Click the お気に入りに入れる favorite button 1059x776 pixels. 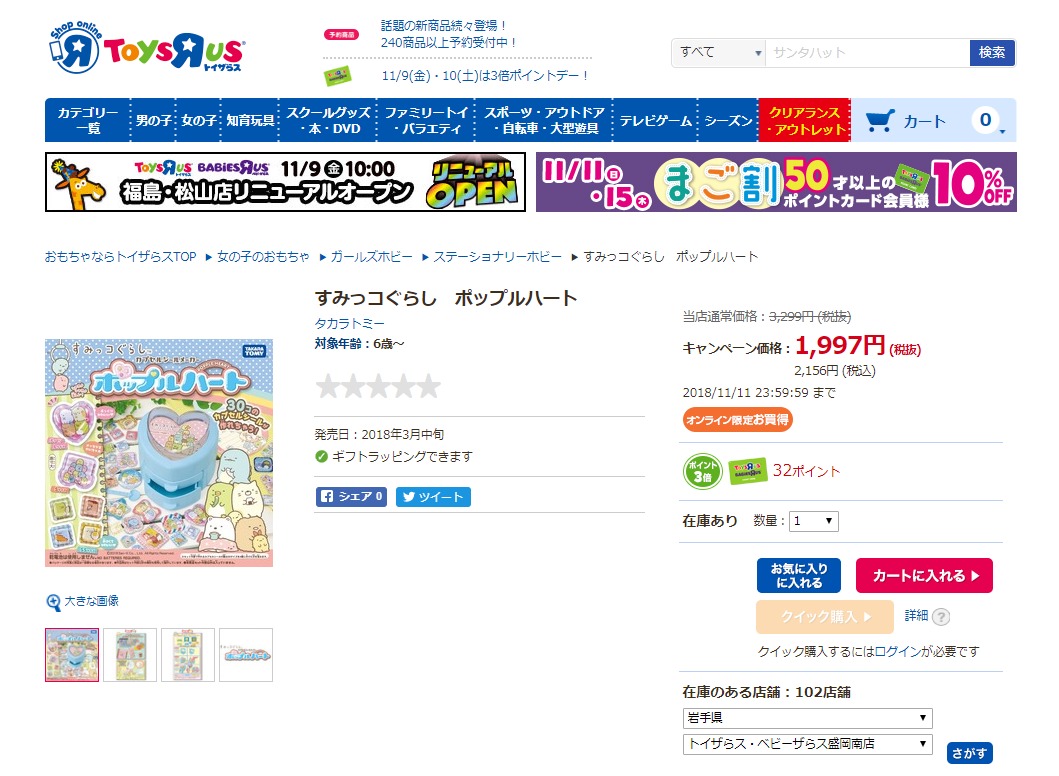[799, 576]
